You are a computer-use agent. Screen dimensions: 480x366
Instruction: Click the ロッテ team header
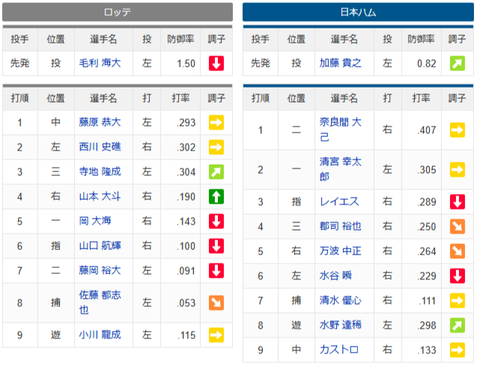(117, 12)
